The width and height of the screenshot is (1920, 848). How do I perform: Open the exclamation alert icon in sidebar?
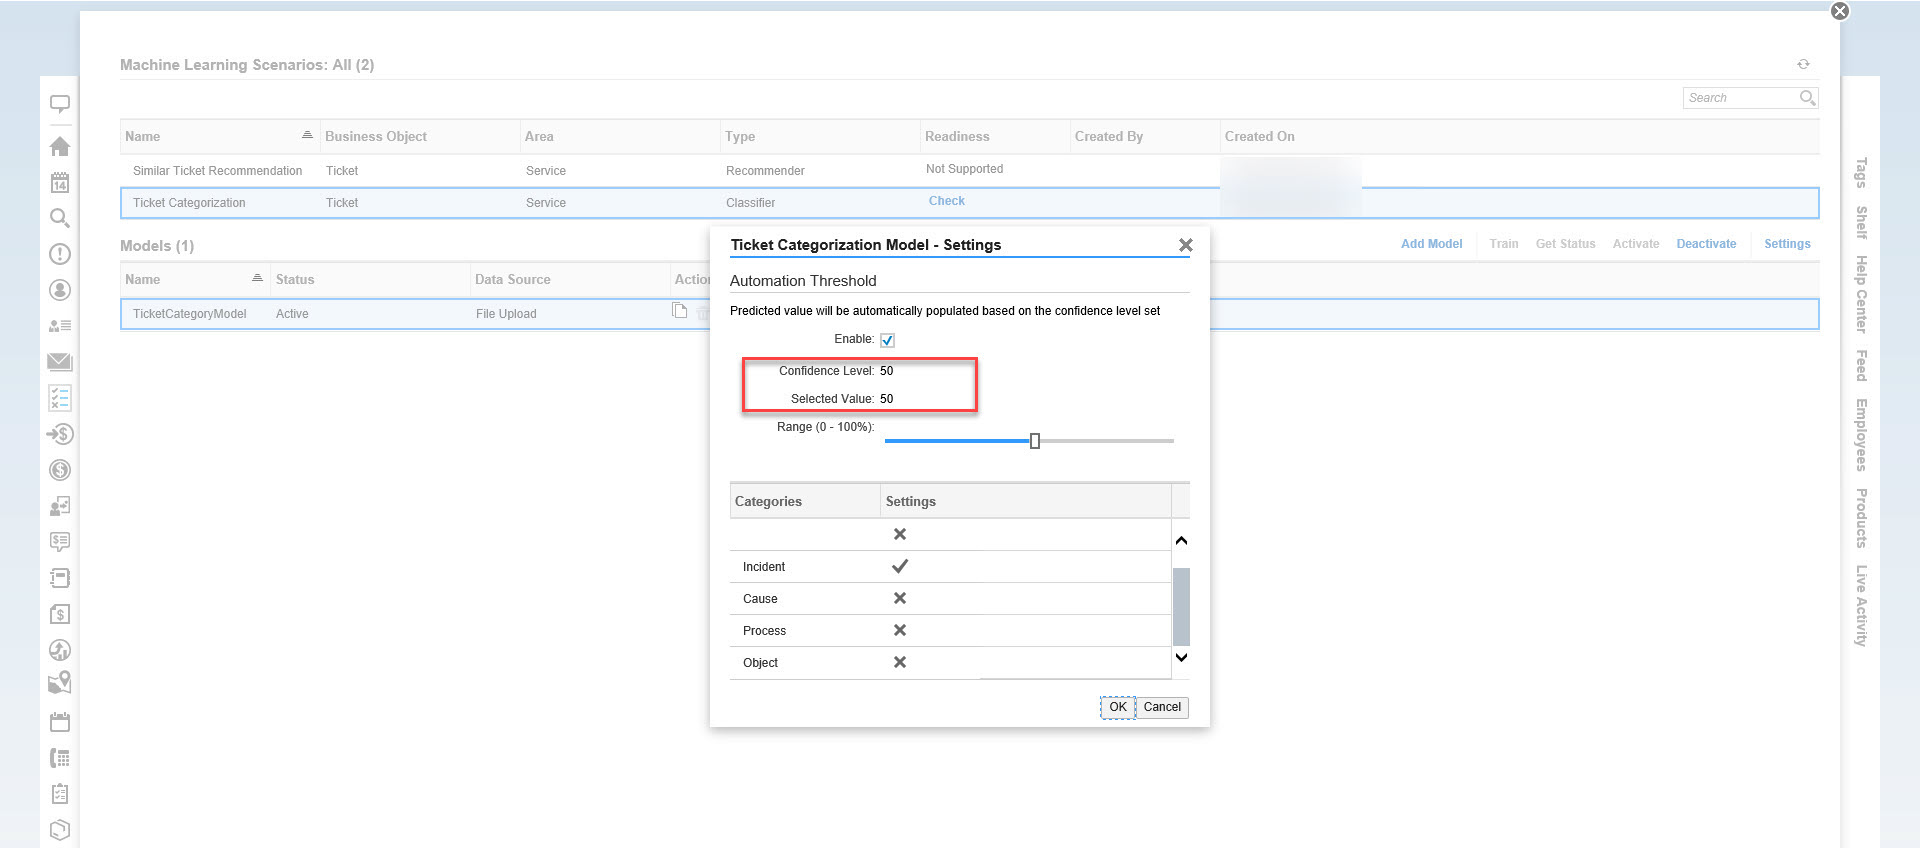(60, 254)
